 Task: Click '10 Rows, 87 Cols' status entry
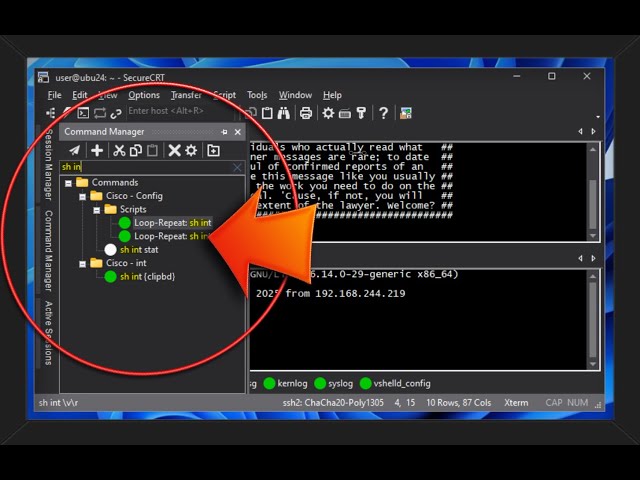tap(458, 403)
